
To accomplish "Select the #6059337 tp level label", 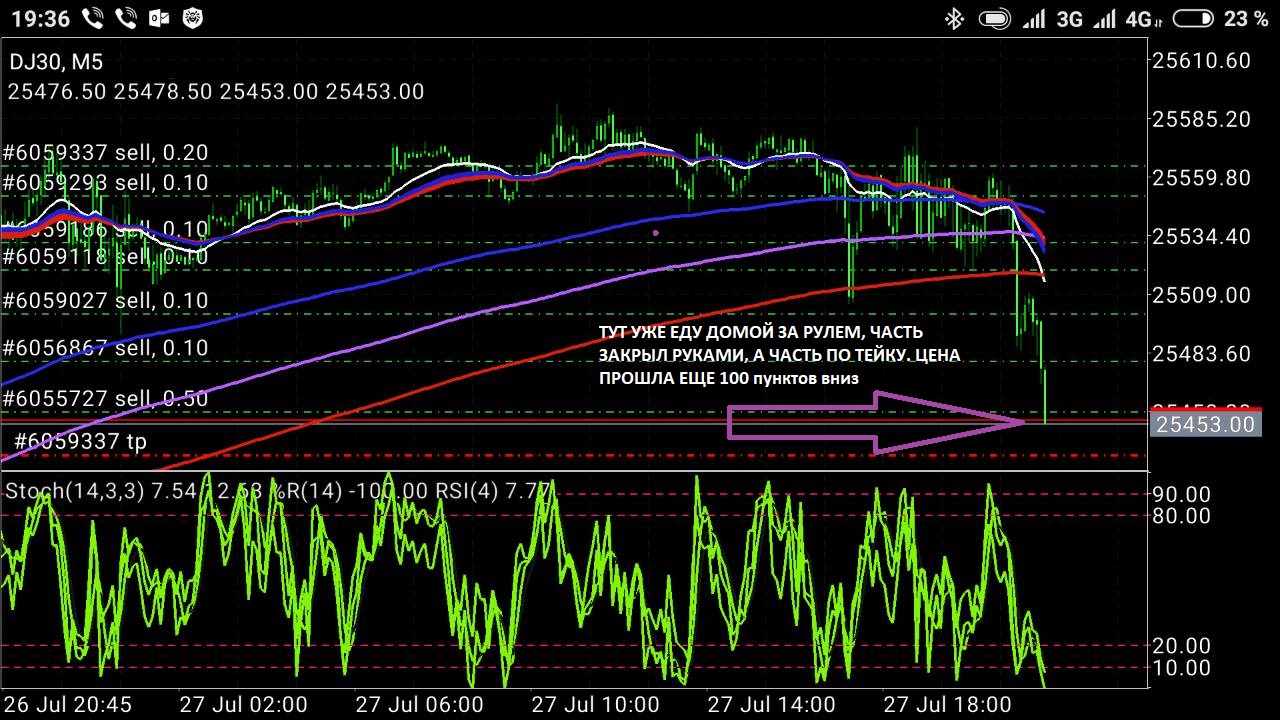I will pyautogui.click(x=81, y=441).
